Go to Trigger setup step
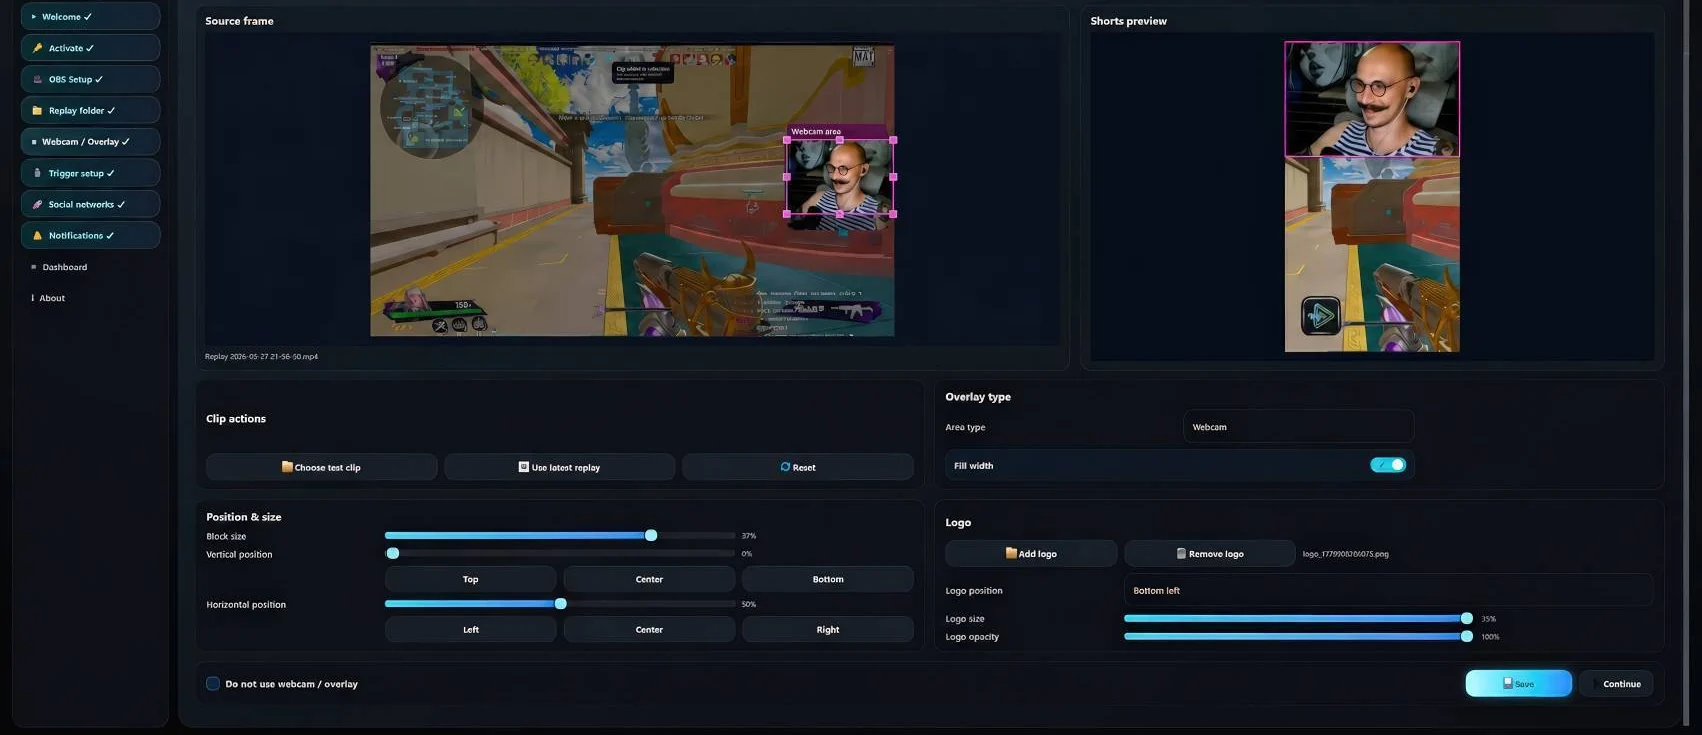Screen dimensions: 1702x735 (90, 173)
